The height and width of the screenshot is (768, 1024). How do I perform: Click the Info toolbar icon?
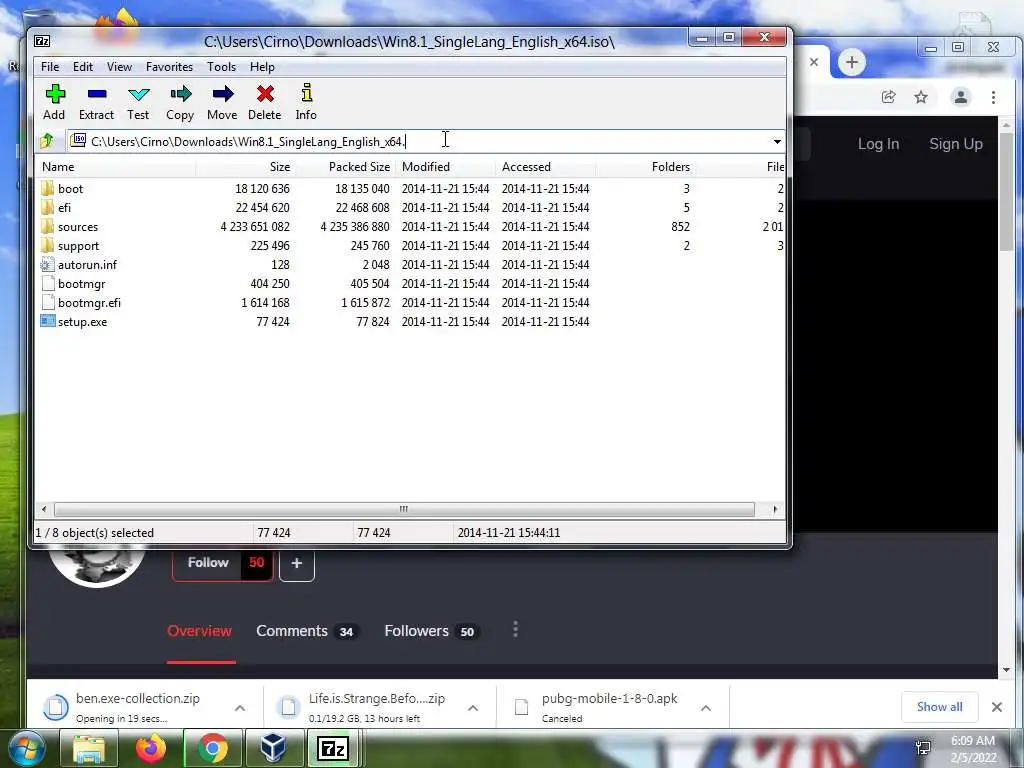306,93
